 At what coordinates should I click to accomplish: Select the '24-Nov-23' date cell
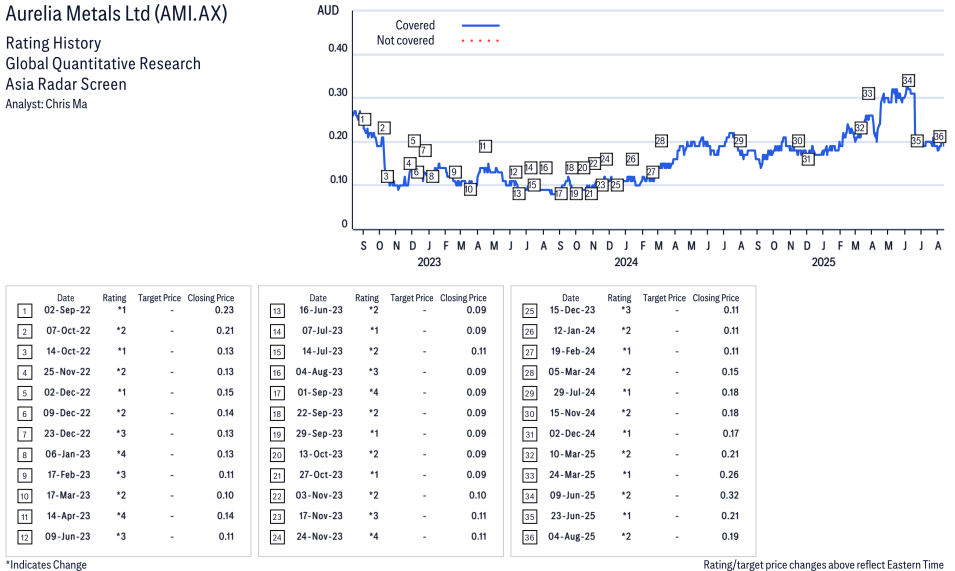pyautogui.click(x=320, y=537)
